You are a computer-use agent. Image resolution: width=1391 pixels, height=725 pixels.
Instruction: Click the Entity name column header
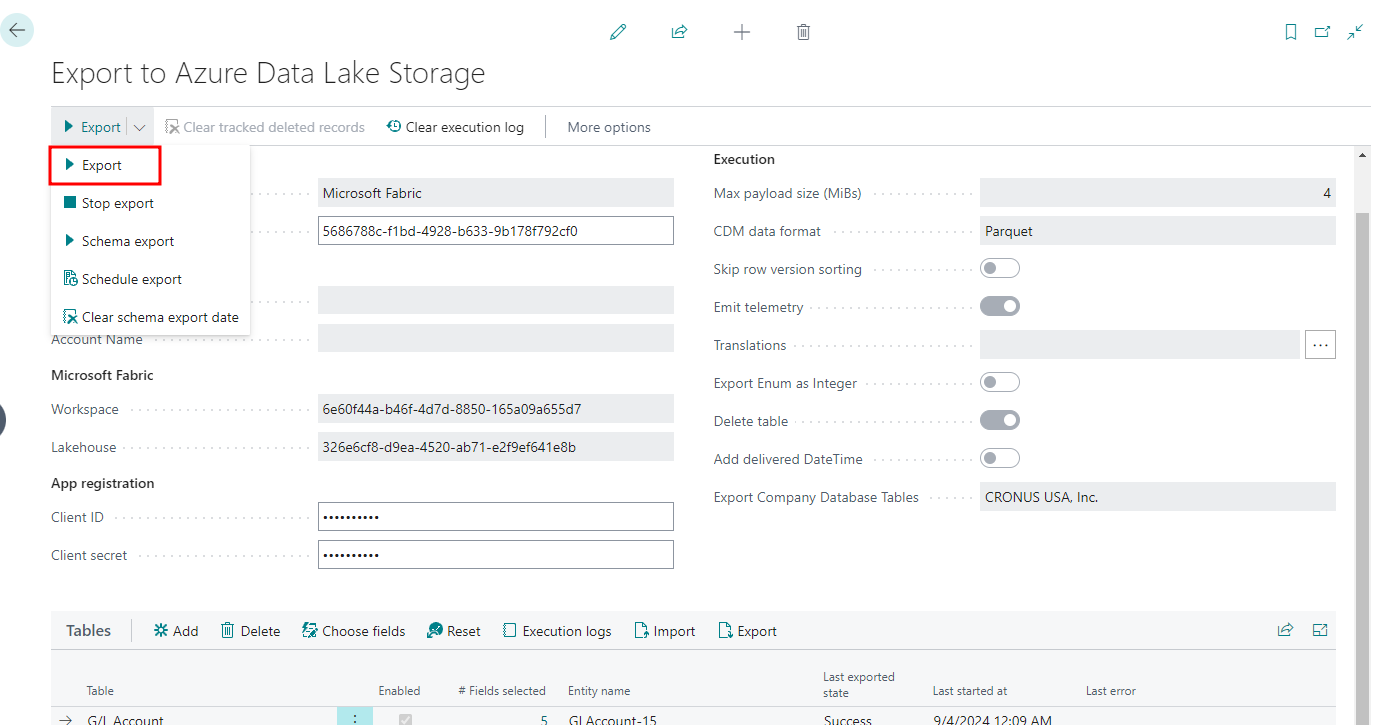point(599,691)
